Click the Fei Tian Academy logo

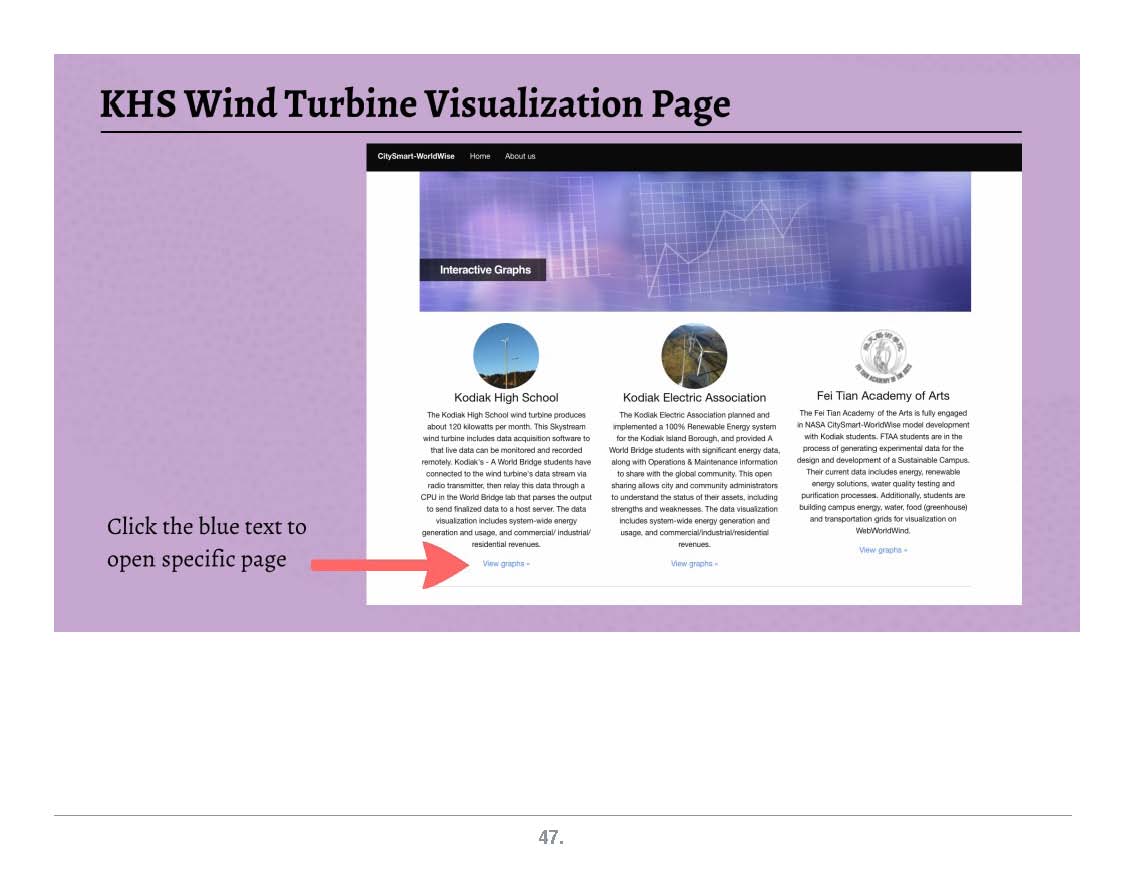pos(884,355)
